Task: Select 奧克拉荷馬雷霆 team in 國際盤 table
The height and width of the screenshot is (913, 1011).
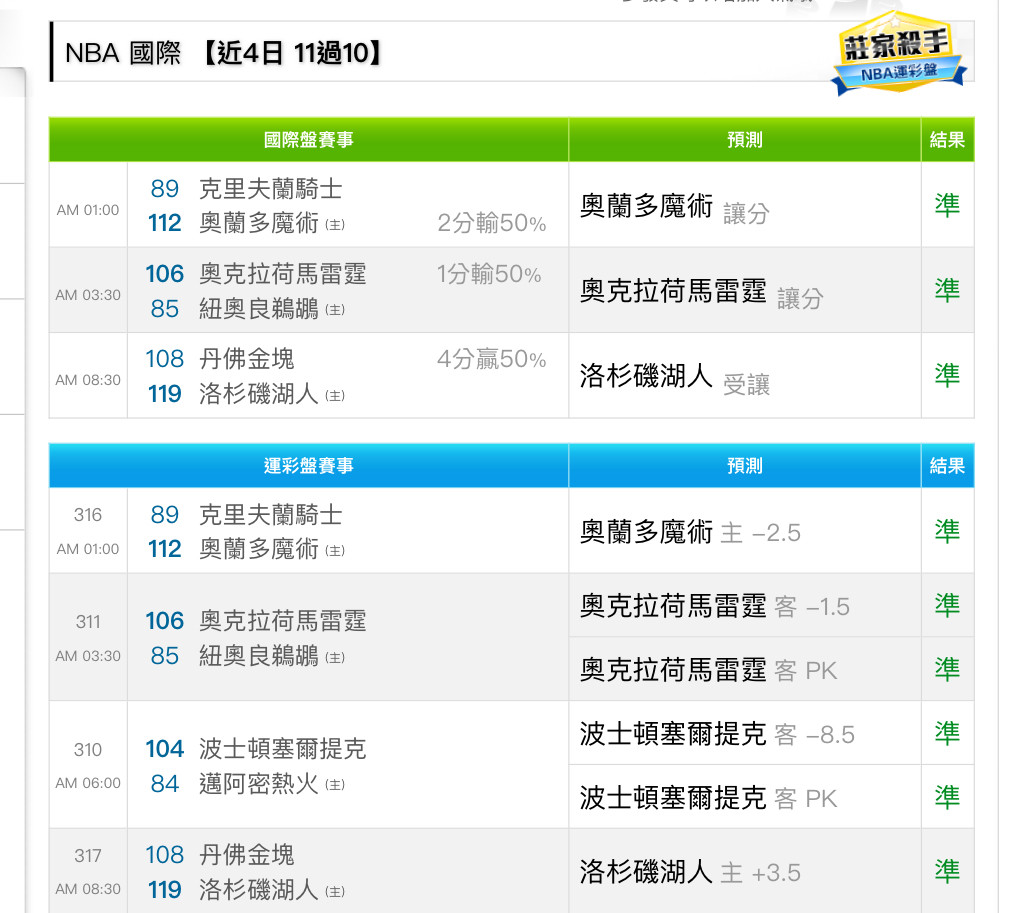Action: tap(282, 274)
